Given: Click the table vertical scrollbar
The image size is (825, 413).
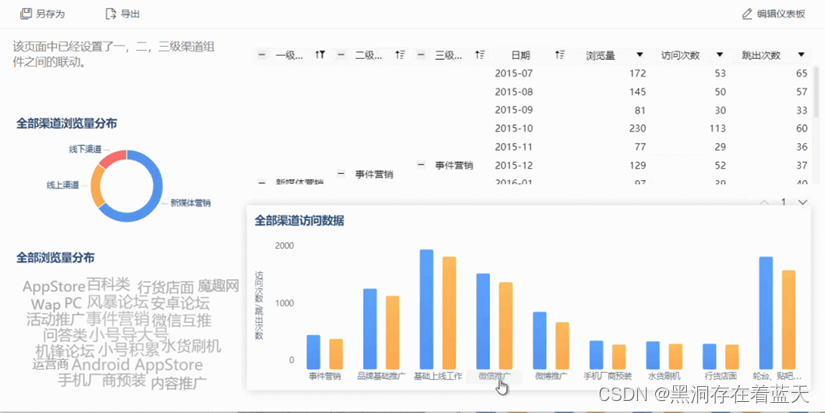Looking at the screenshot, I should [x=817, y=92].
